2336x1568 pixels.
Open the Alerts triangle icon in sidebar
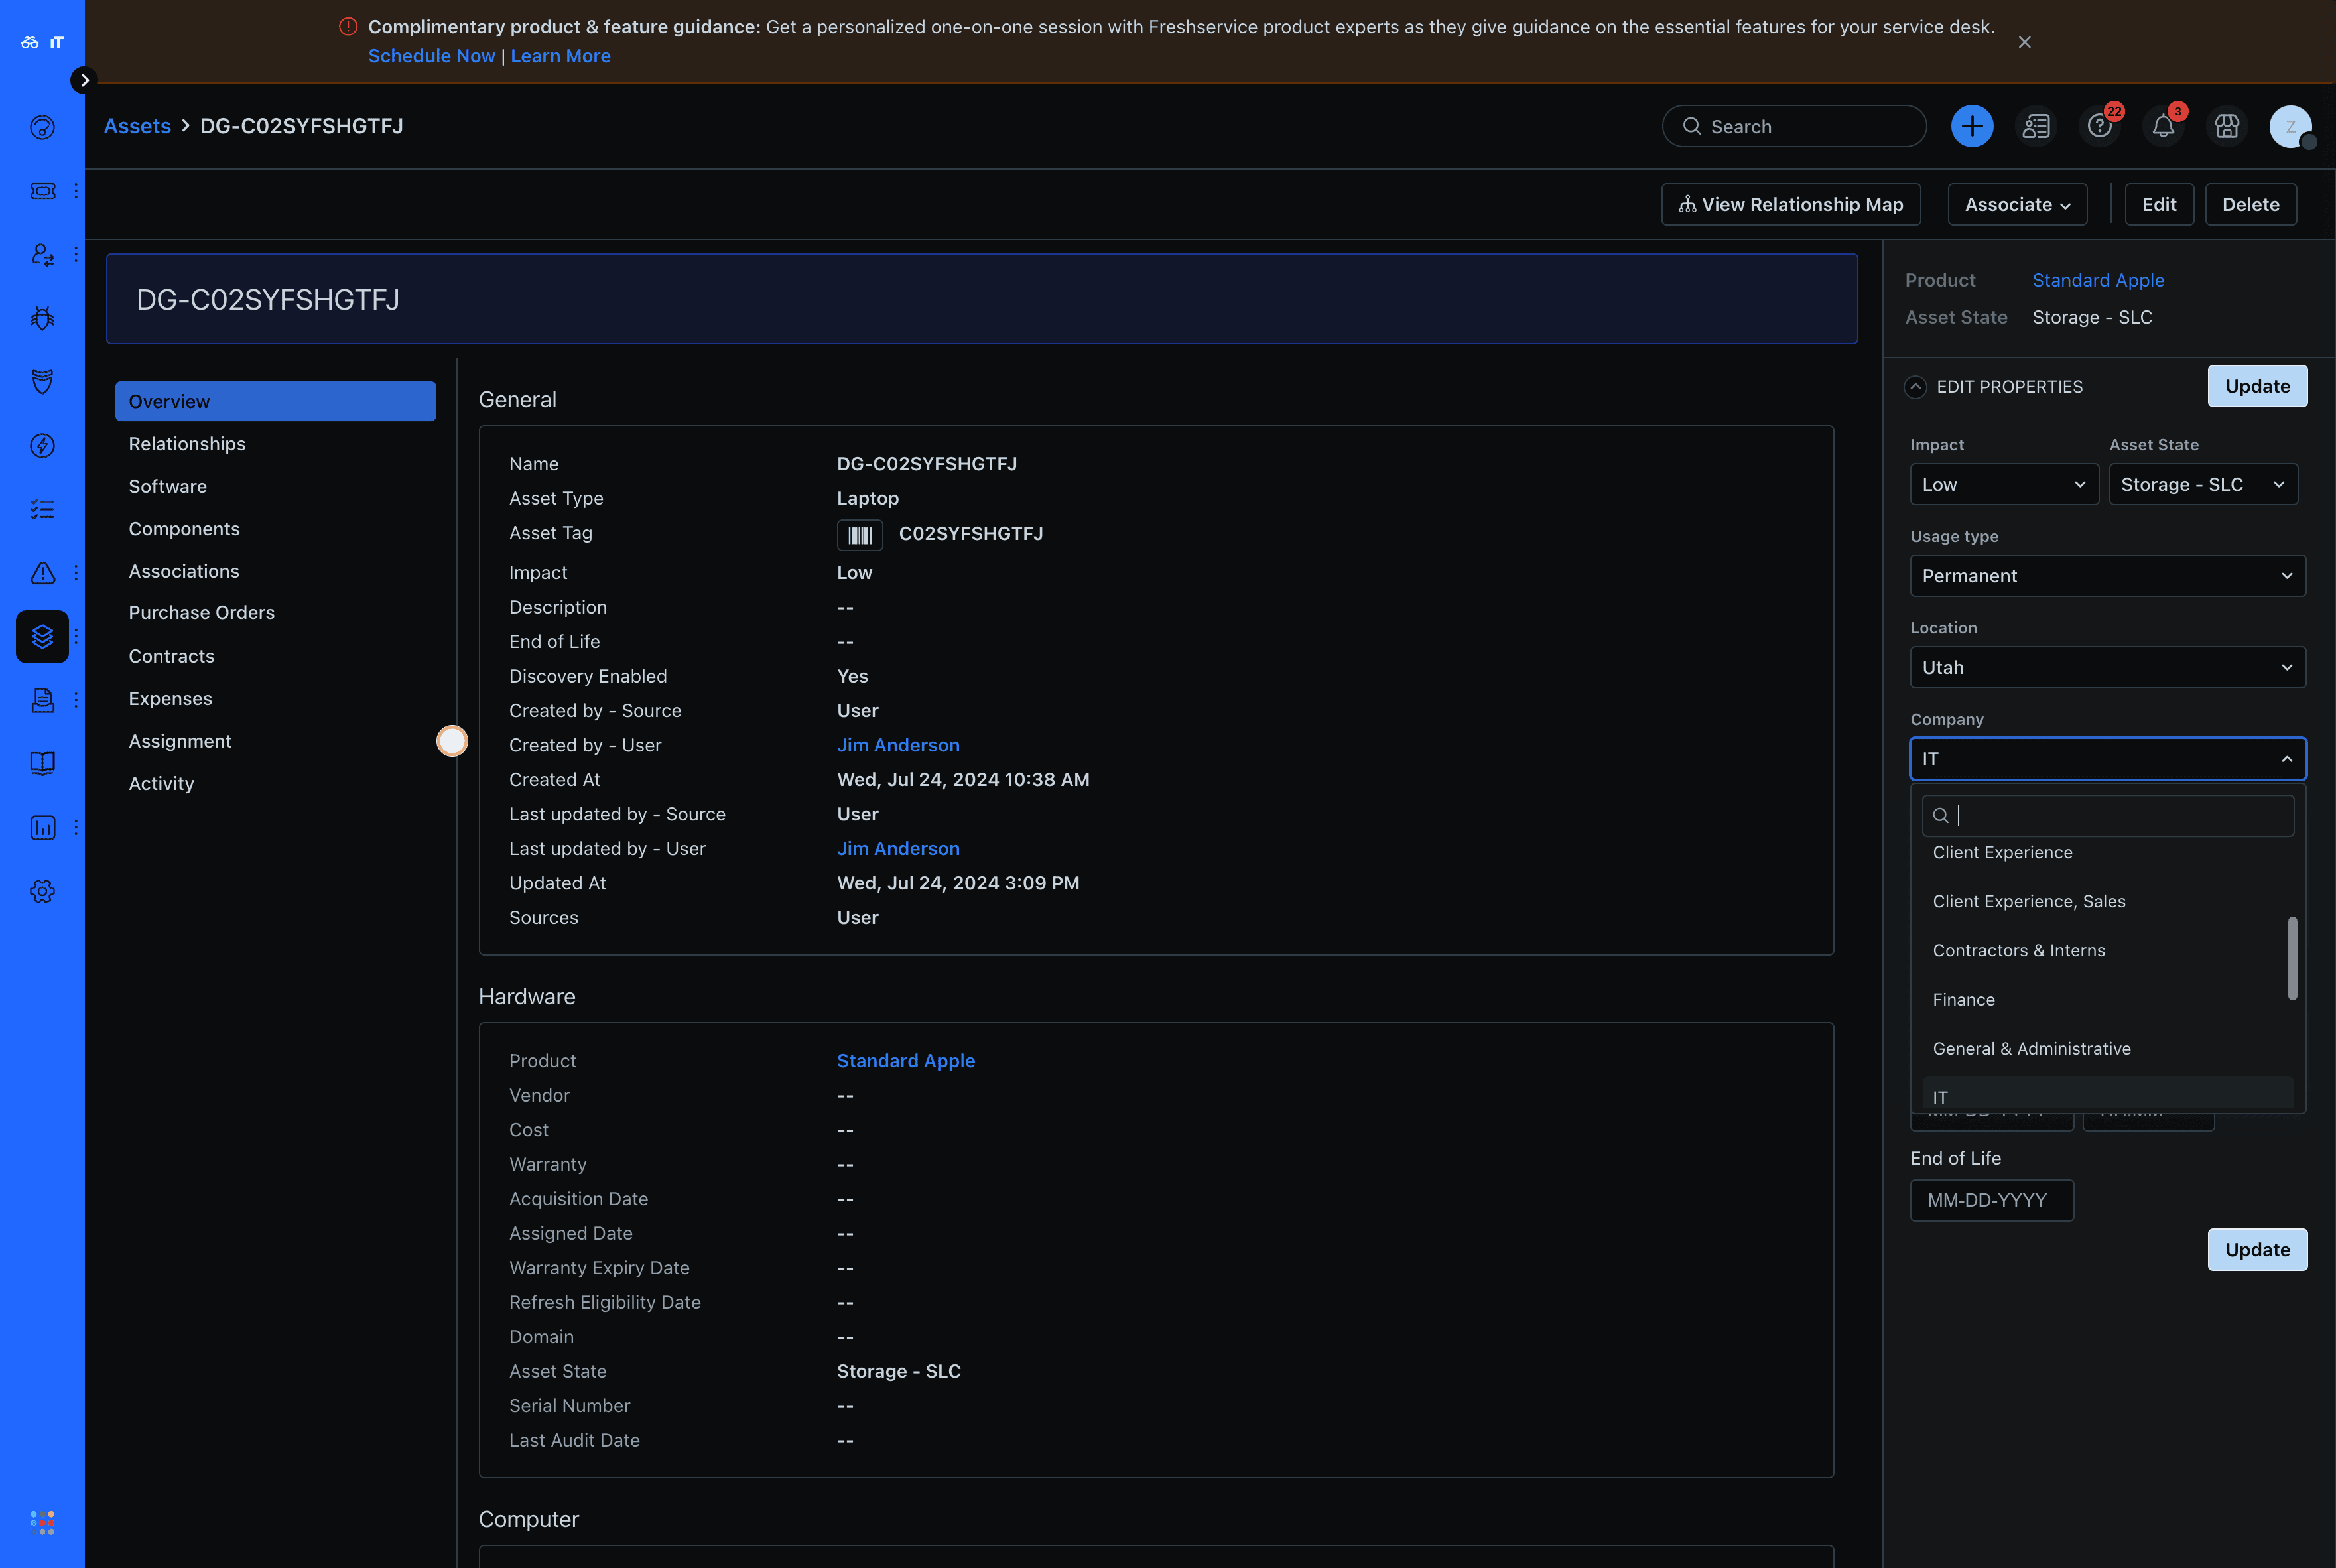[42, 573]
